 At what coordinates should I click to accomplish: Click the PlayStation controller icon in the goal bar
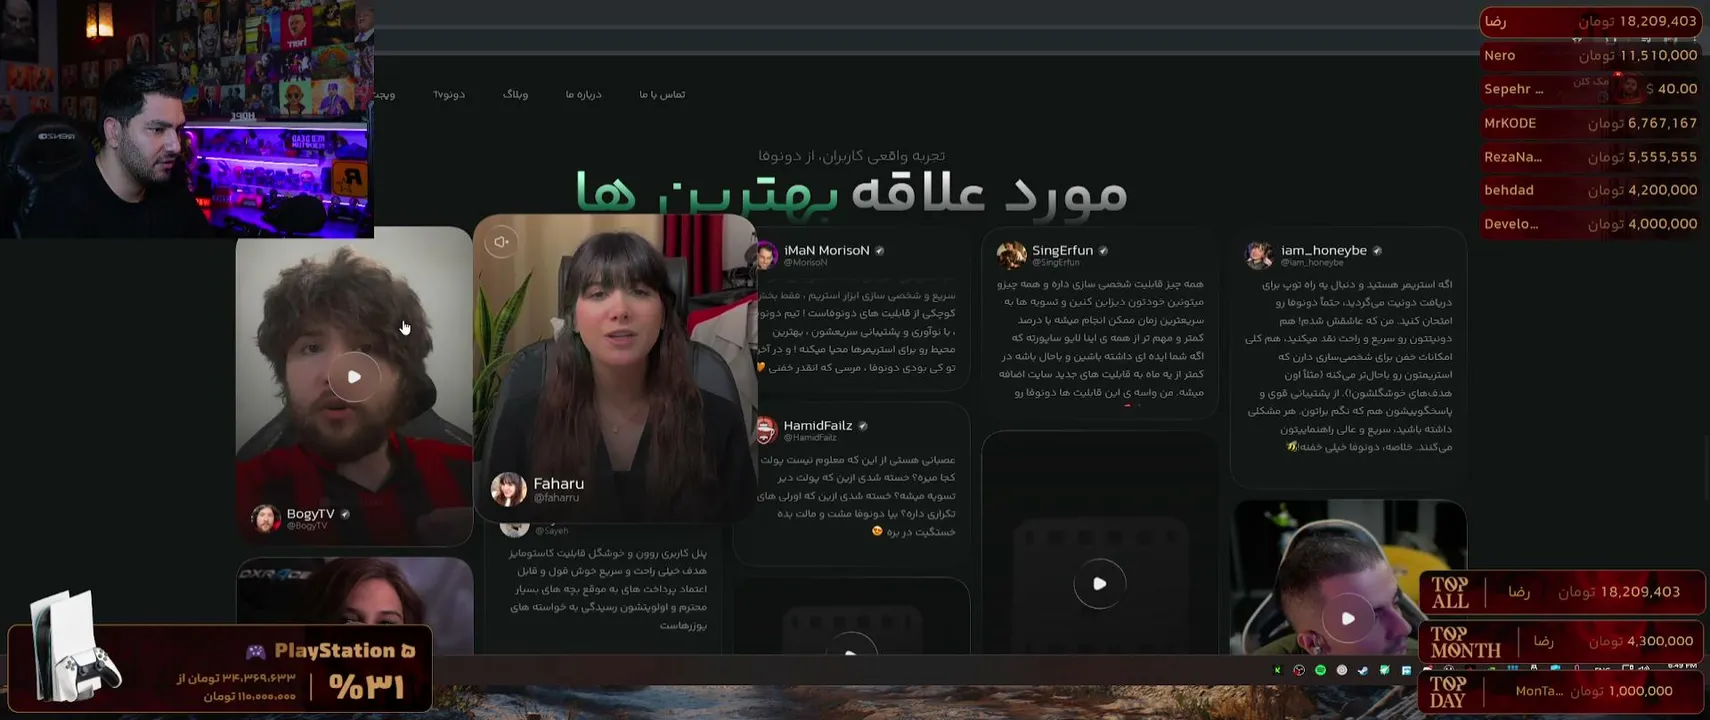tap(256, 652)
